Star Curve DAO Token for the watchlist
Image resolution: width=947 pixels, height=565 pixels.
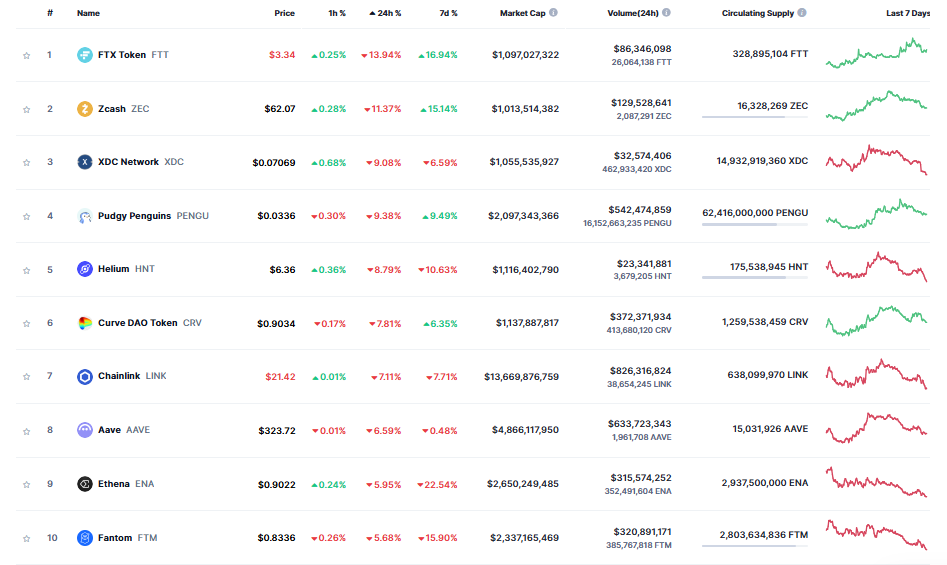tap(27, 324)
